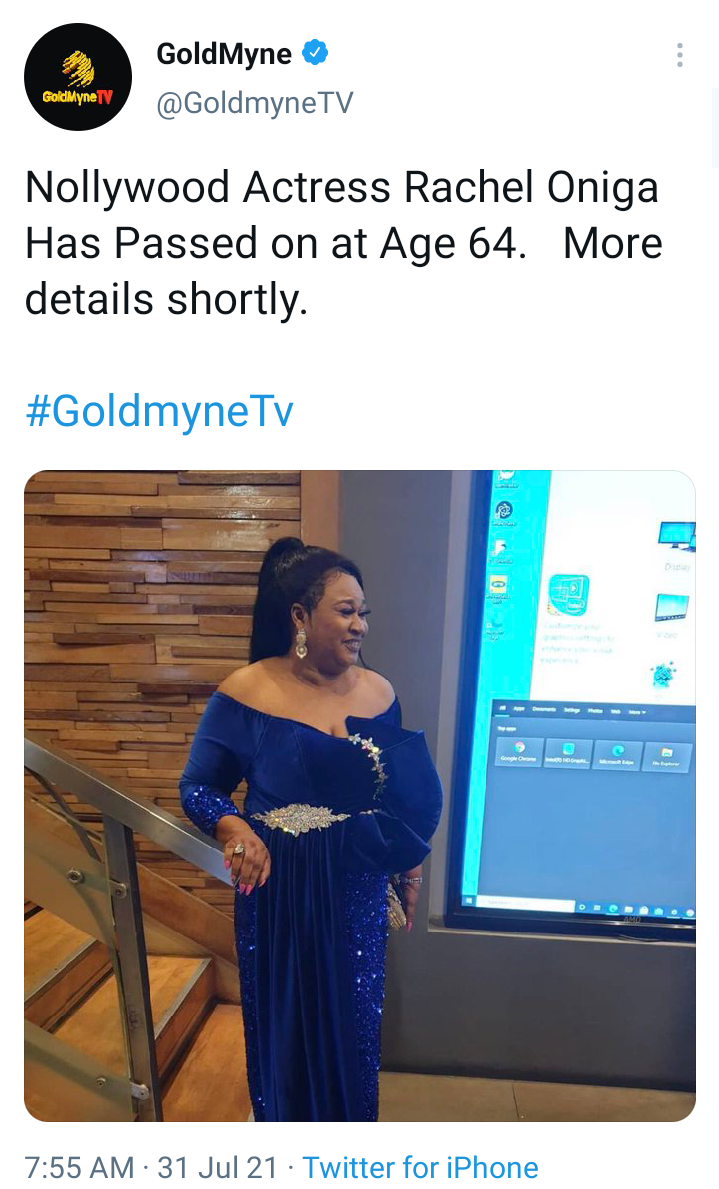The height and width of the screenshot is (1189, 719).
Task: Click the taskbar search box in photo
Action: 526,904
